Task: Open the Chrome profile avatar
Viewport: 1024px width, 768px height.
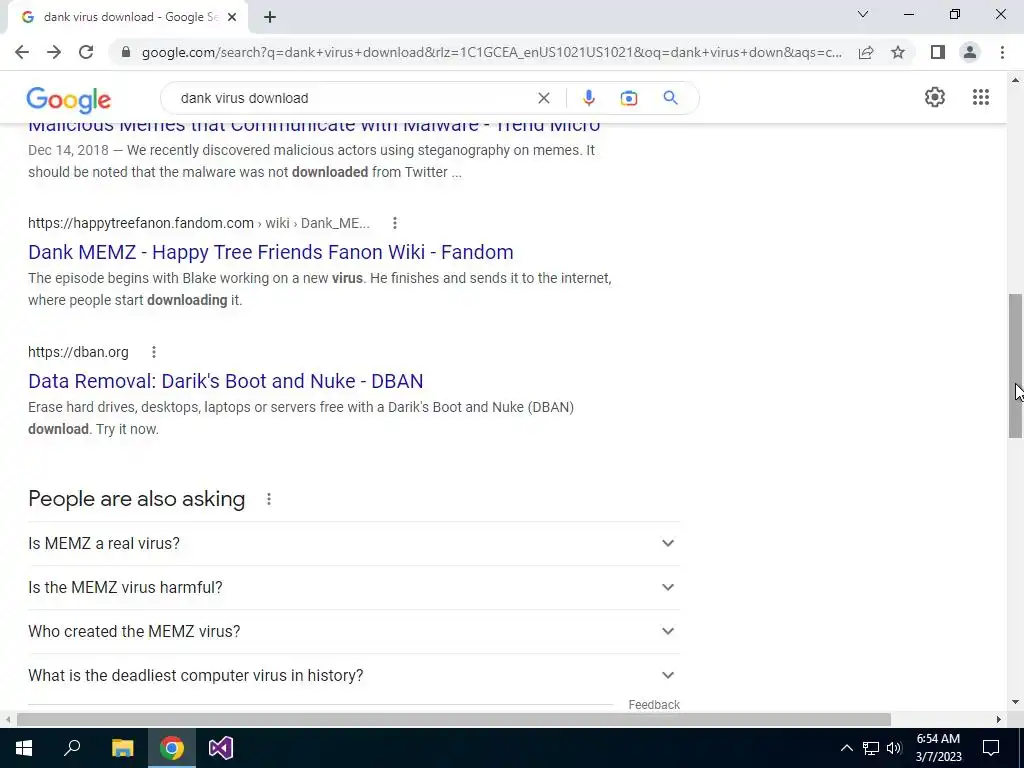Action: 970,52
